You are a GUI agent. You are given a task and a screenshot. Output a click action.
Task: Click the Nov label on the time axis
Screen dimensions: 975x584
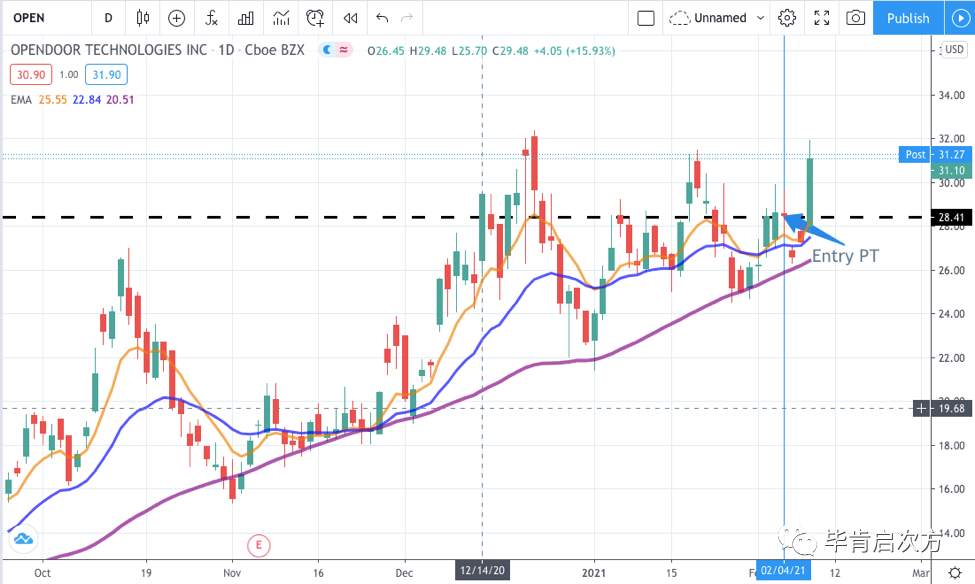232,573
